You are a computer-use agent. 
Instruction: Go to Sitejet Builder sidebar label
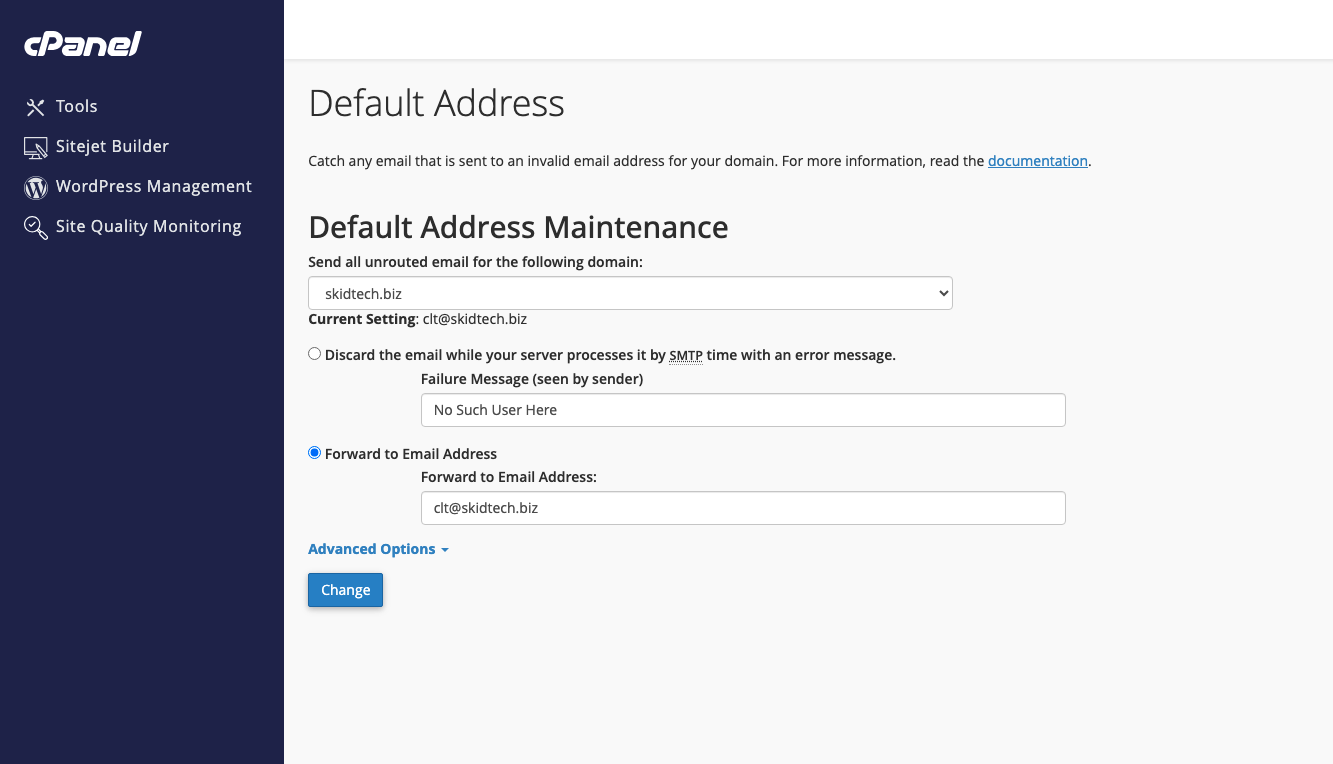[112, 146]
